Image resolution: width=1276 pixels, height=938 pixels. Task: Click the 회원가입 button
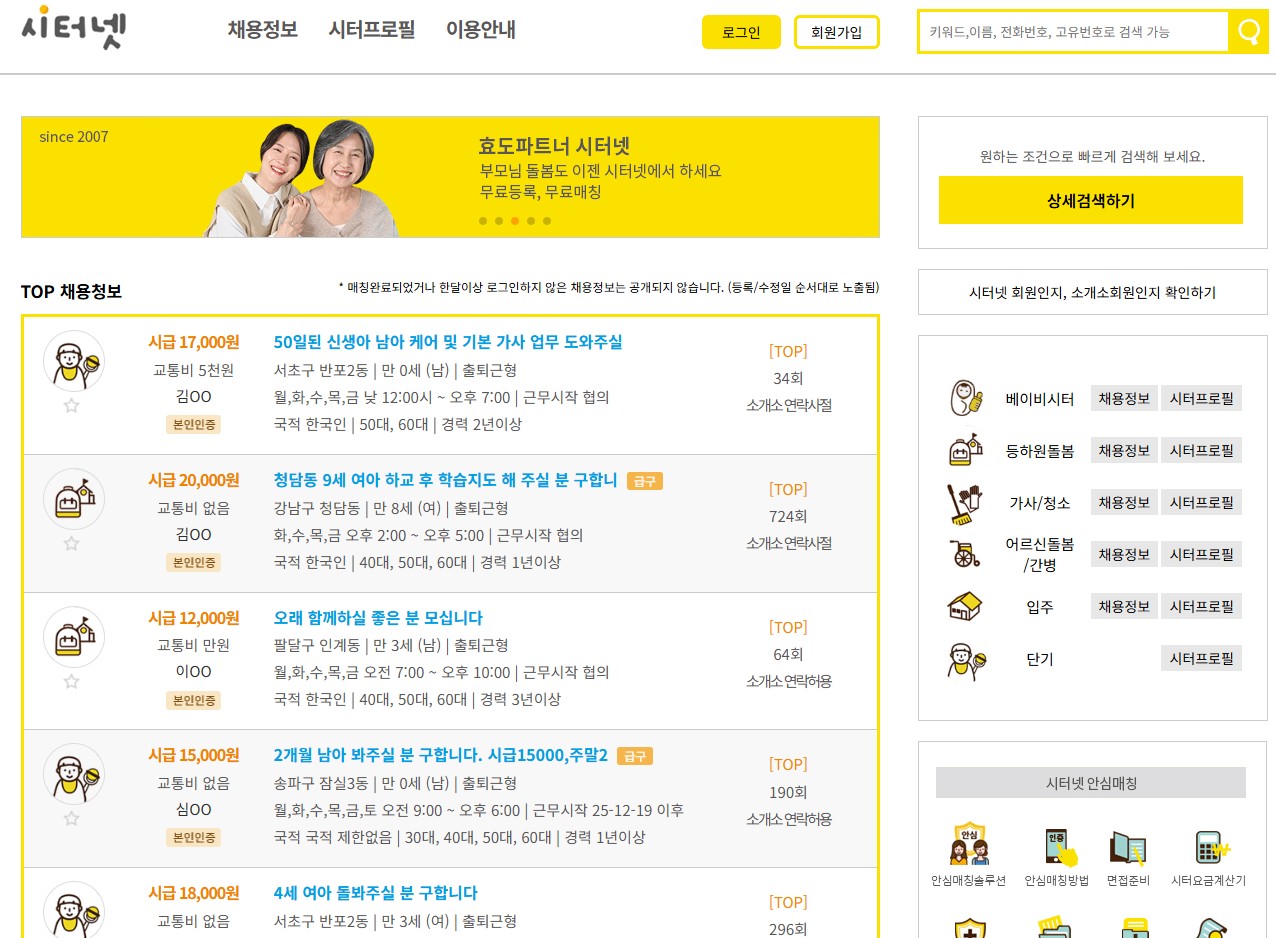pyautogui.click(x=836, y=31)
